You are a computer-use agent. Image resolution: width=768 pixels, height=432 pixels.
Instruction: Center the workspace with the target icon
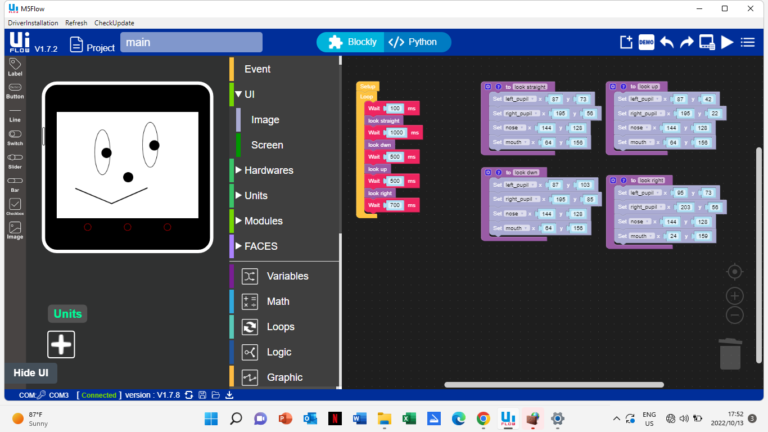[735, 272]
